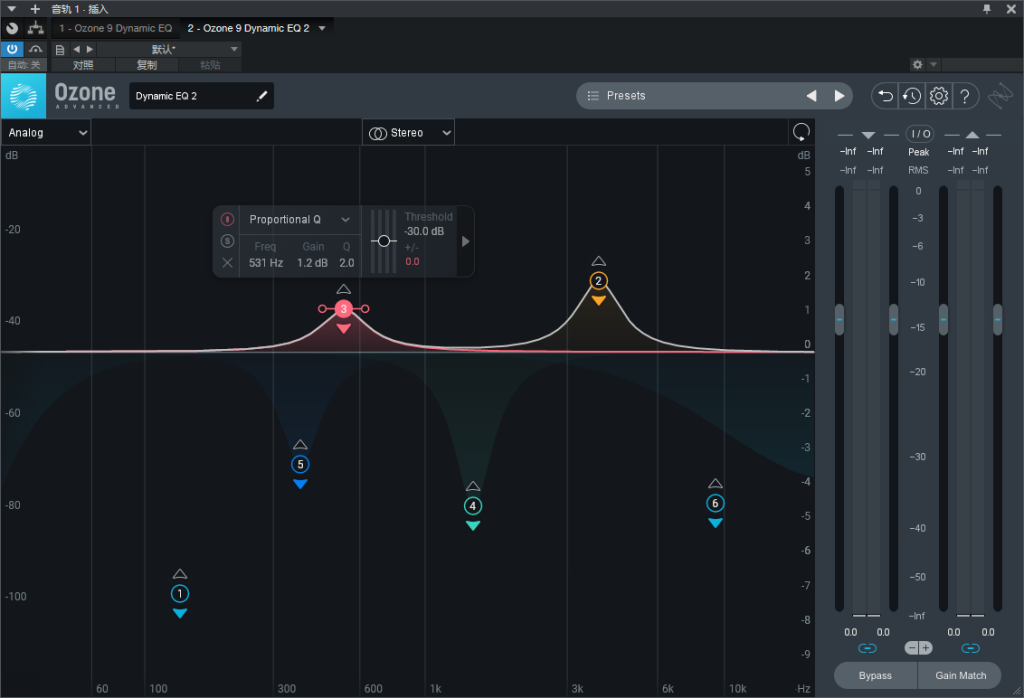Image resolution: width=1024 pixels, height=698 pixels.
Task: Click the next host preset arrow
Action: tap(89, 49)
